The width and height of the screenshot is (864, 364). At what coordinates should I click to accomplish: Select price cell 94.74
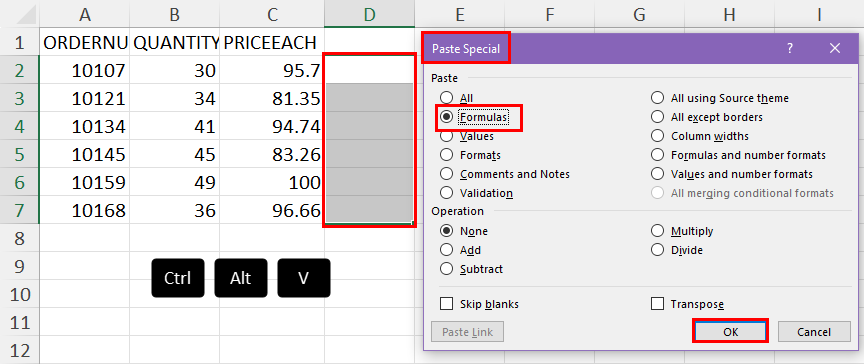click(272, 126)
